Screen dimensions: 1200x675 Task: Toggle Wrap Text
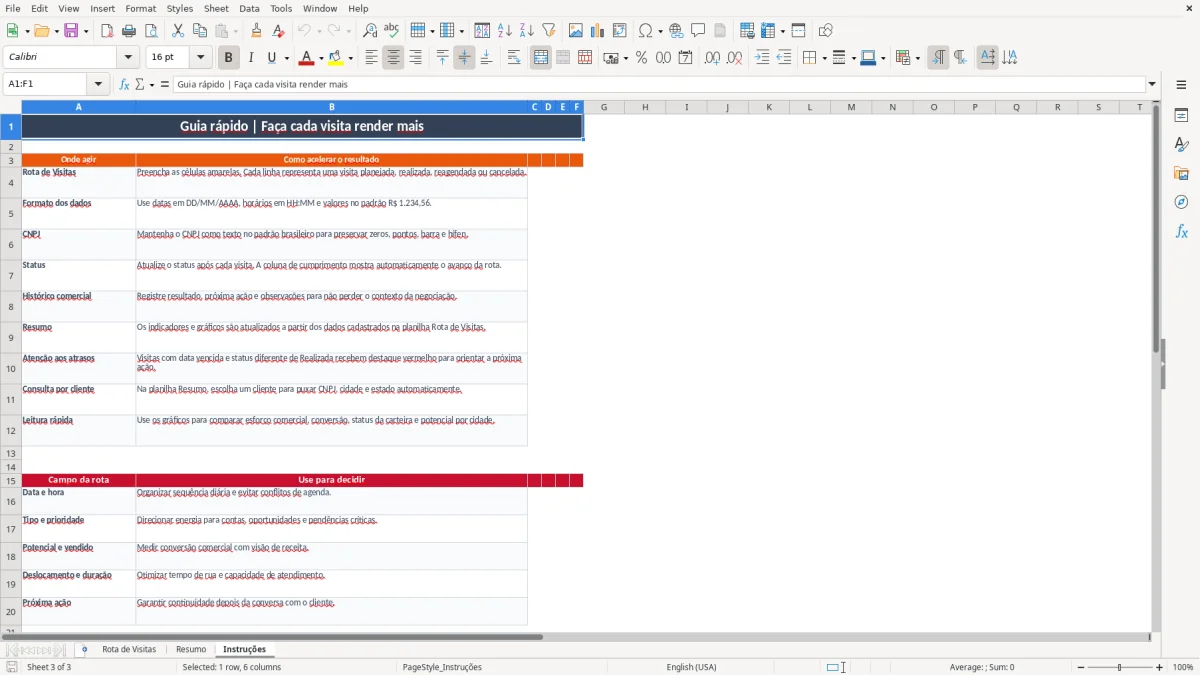[x=514, y=58]
